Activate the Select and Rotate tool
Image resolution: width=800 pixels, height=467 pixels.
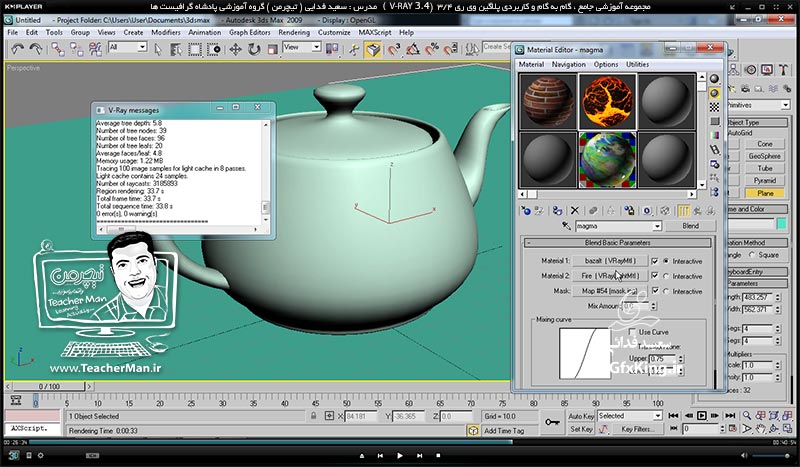254,49
